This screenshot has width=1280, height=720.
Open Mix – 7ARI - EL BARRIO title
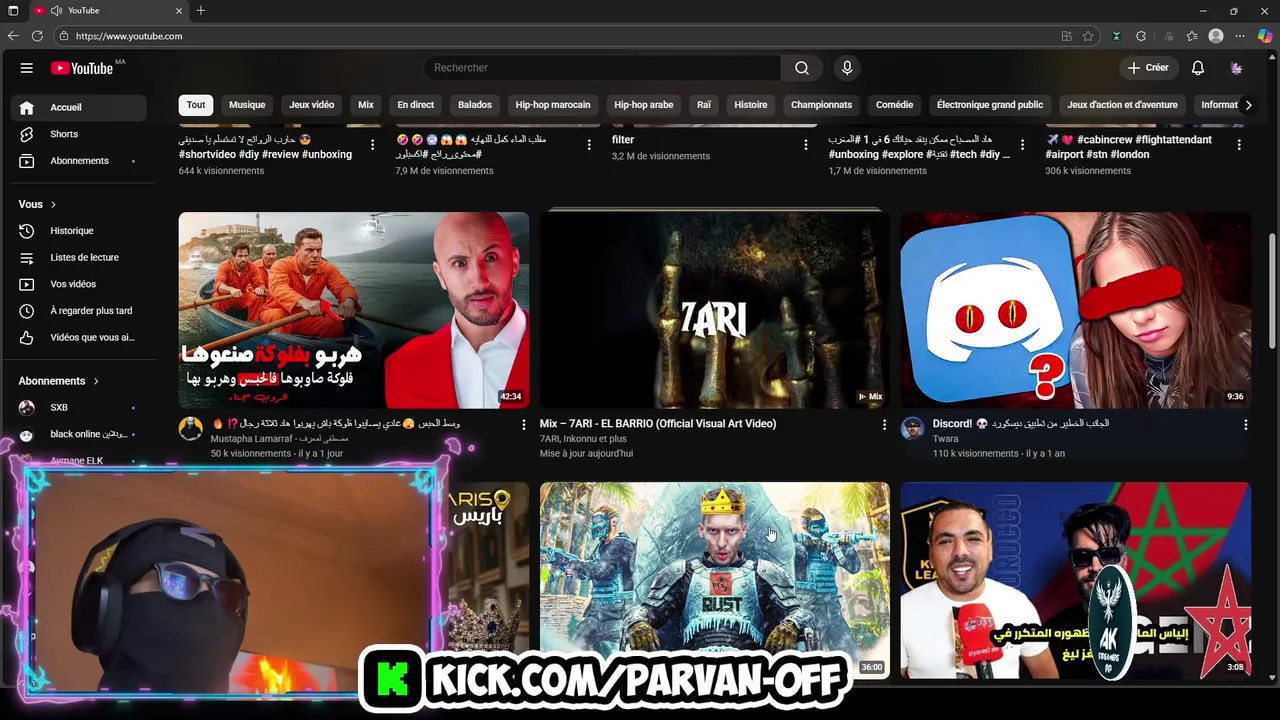coord(658,424)
